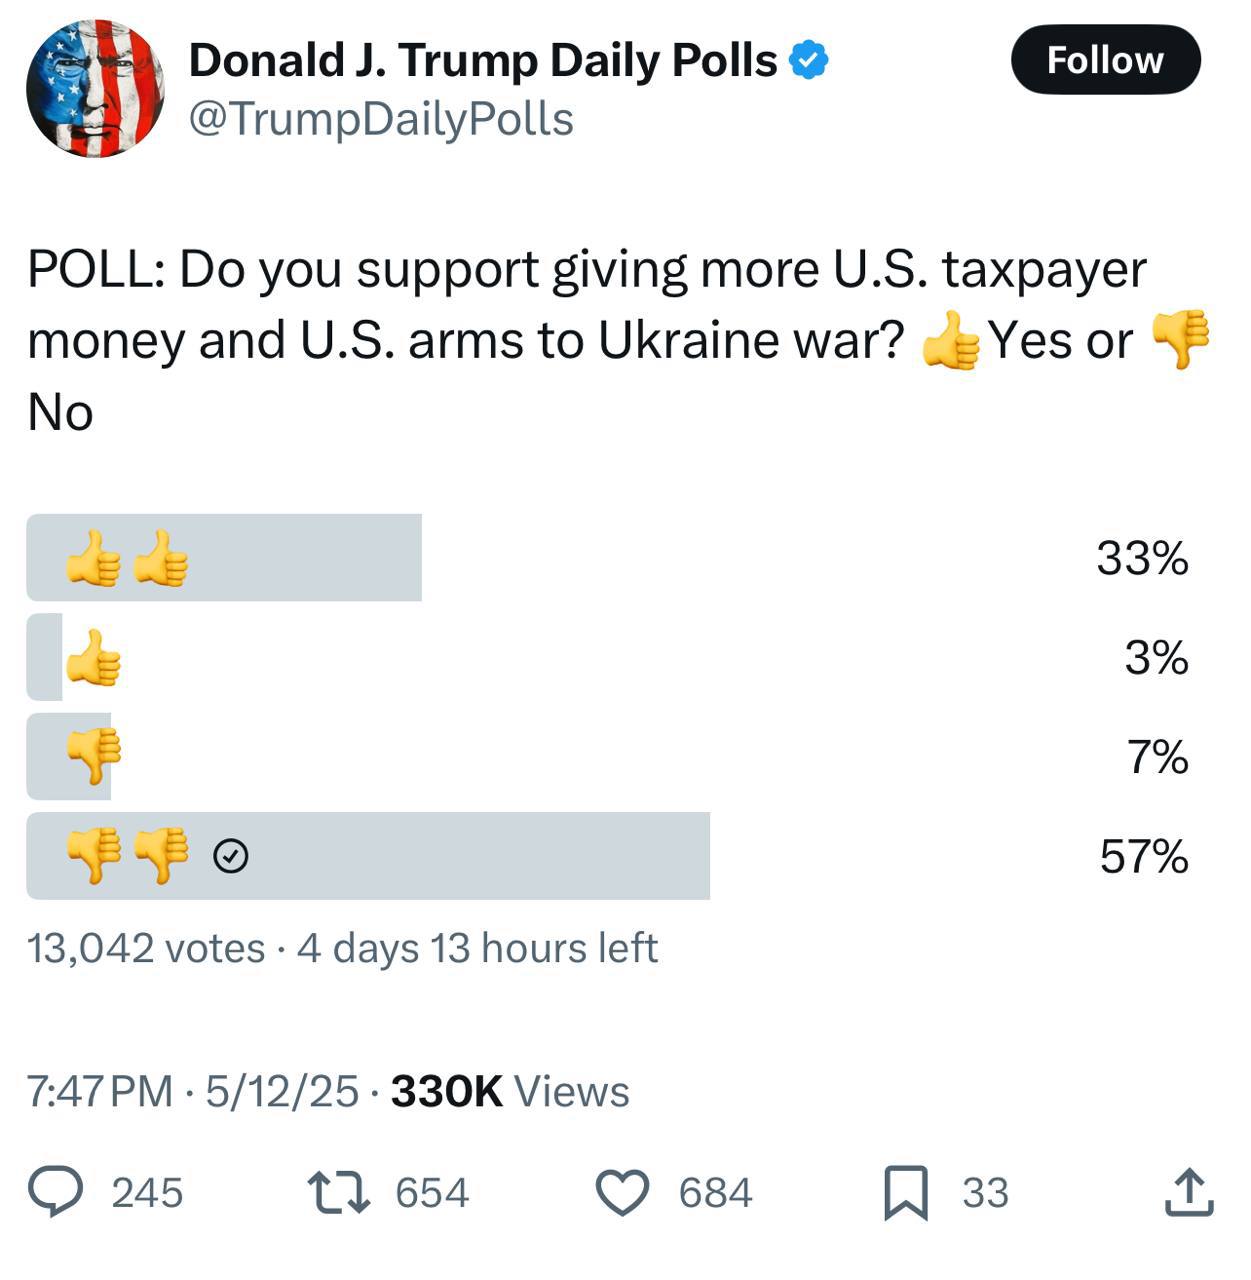Bookmark the post with bookmark icon
This screenshot has height=1280, width=1251.
(906, 1192)
